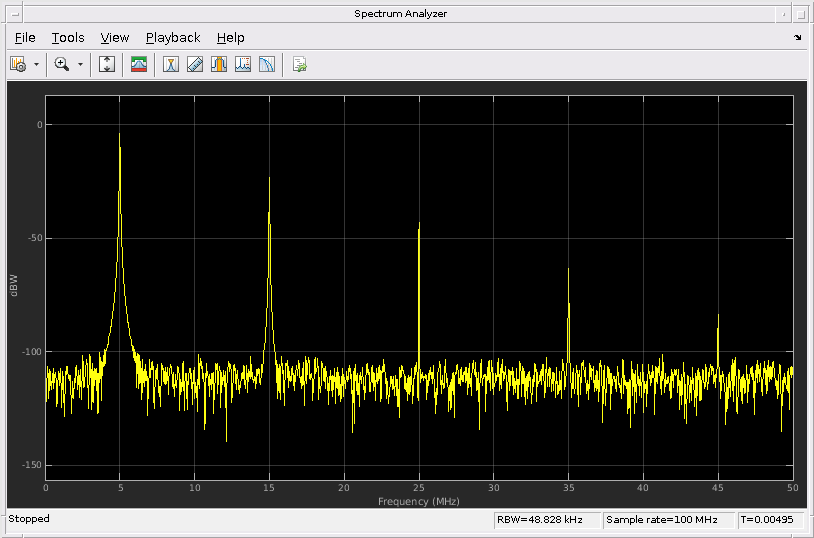Open the View menu
The width and height of the screenshot is (814, 538).
point(115,37)
